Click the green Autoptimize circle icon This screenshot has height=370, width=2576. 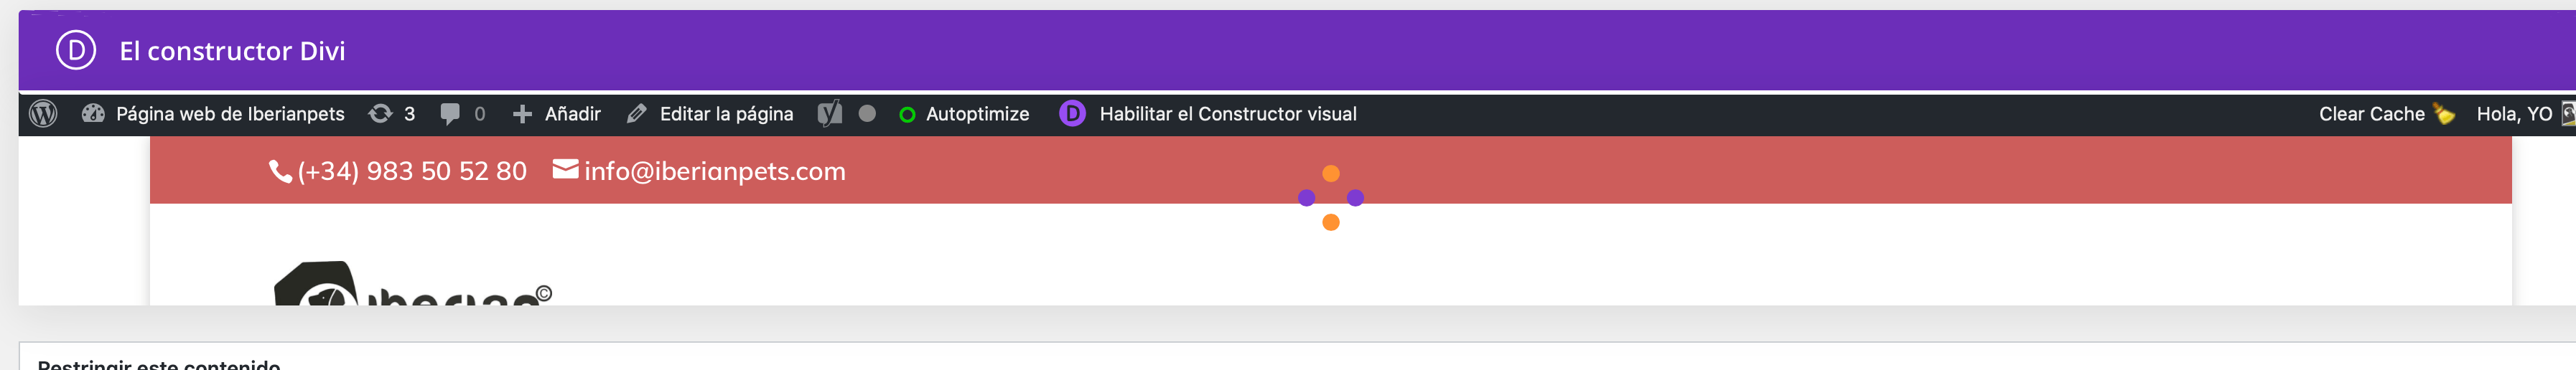pyautogui.click(x=907, y=115)
